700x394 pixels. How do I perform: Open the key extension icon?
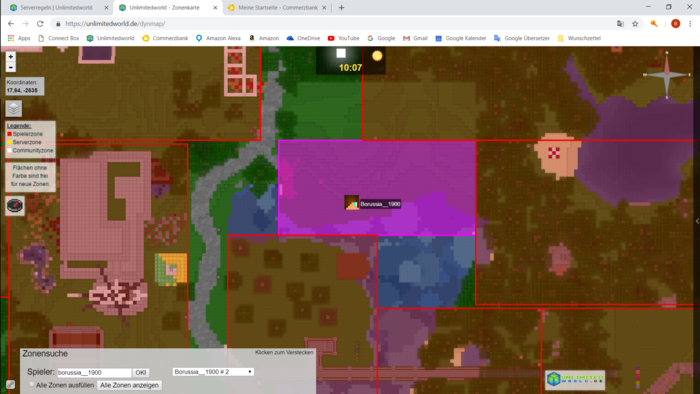point(654,24)
